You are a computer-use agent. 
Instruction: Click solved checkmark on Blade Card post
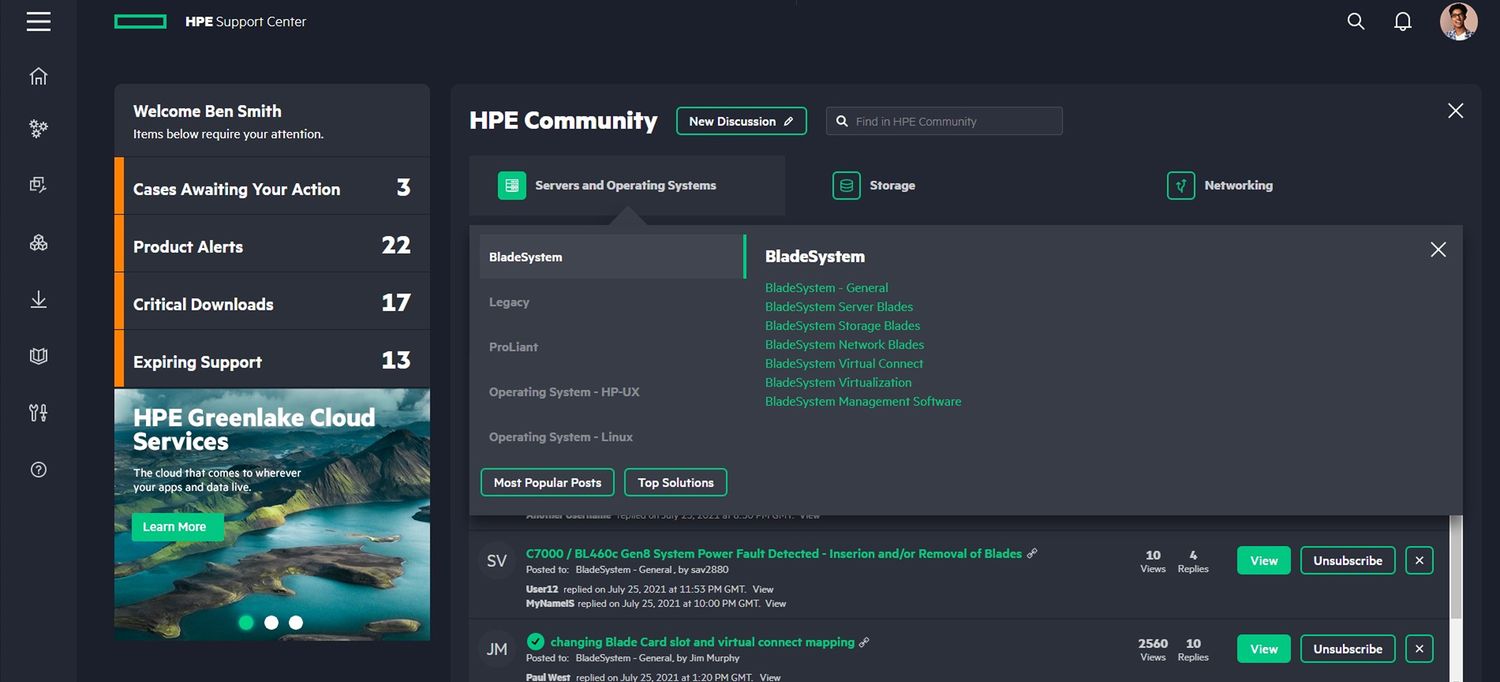coord(535,641)
